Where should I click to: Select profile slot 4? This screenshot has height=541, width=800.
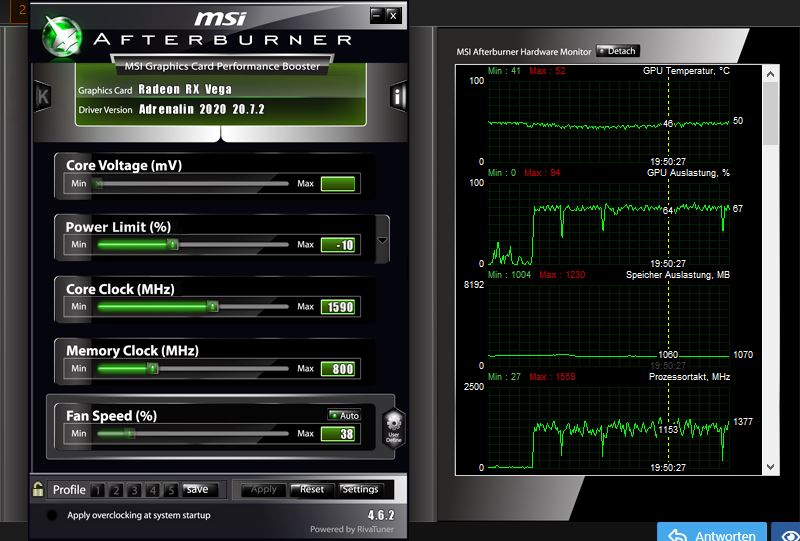coord(153,490)
